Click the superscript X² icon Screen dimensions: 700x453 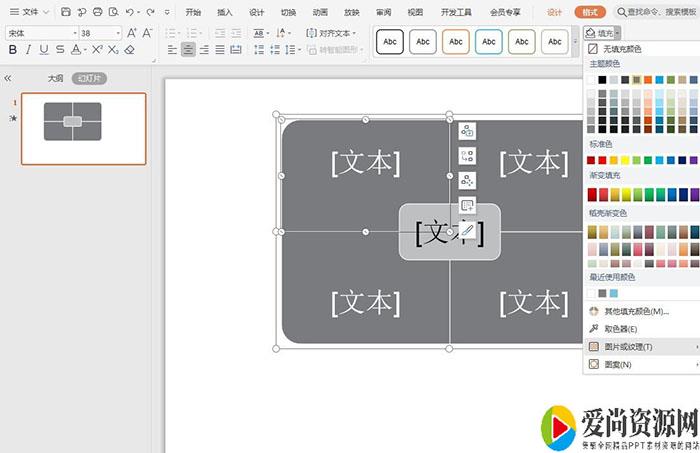click(97, 50)
